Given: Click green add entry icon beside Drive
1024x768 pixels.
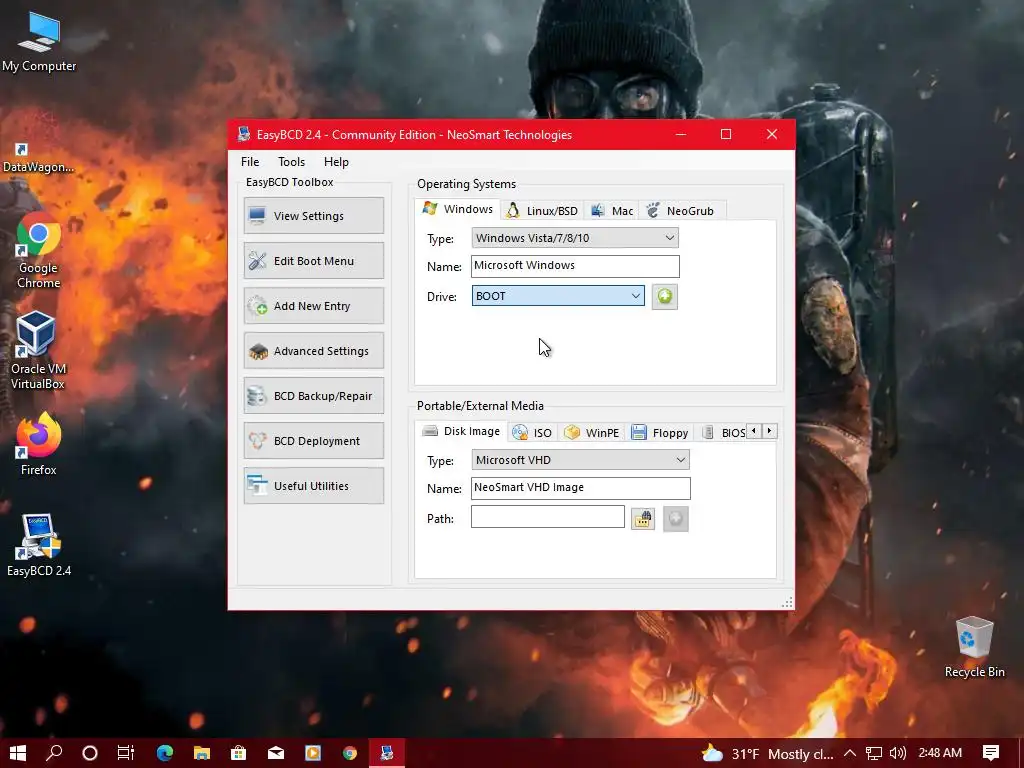Looking at the screenshot, I should [665, 296].
